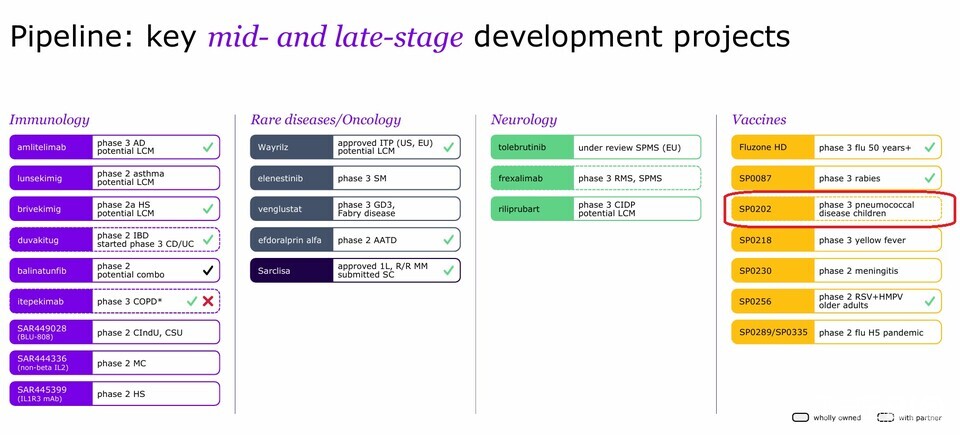Select the purple lunsekimig label
Viewport: 960px width, 435px height.
(50, 178)
